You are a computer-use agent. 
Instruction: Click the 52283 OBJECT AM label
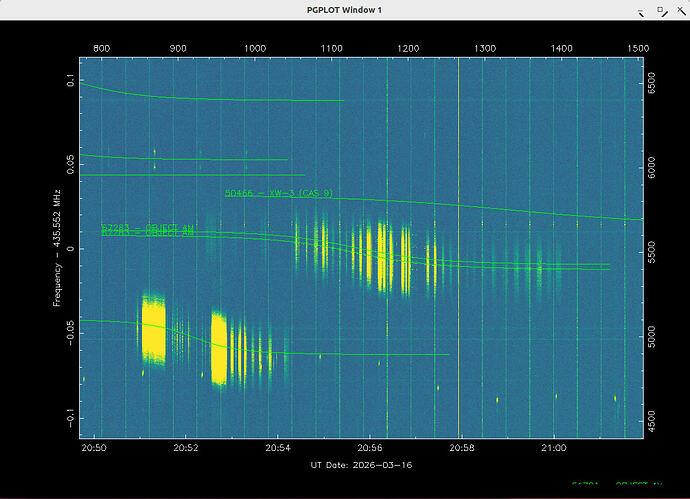(x=147, y=229)
